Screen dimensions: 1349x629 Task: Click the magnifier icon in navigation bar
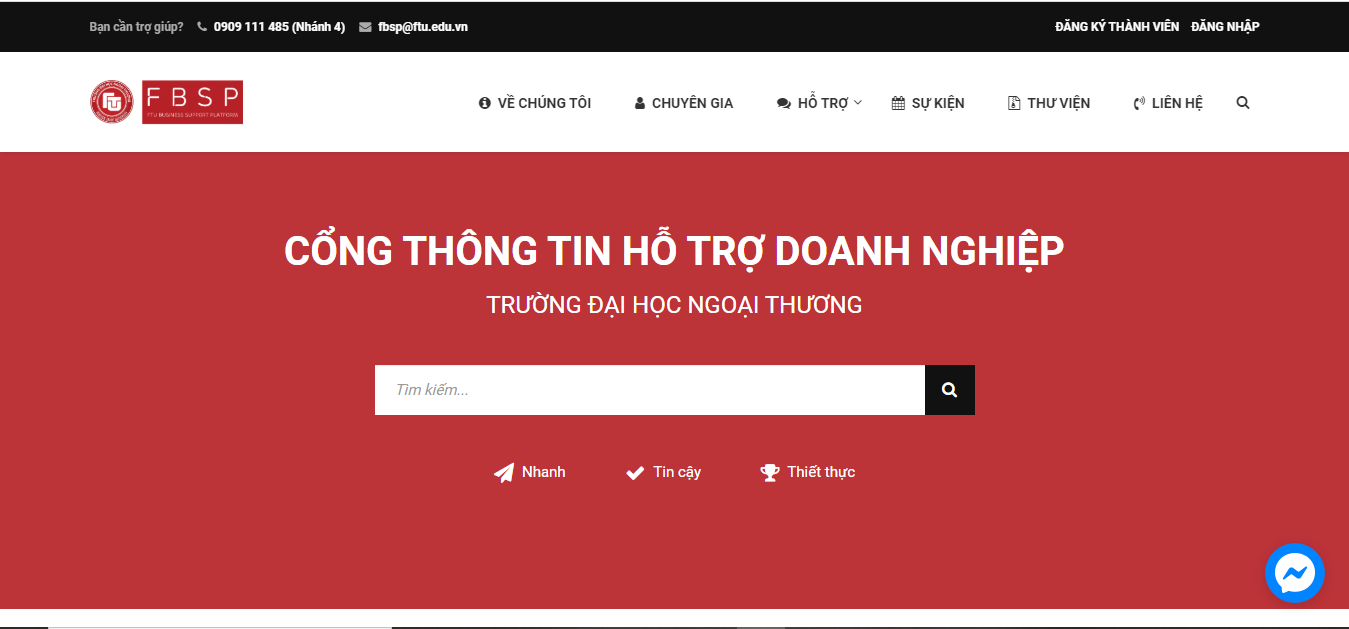pos(1242,103)
